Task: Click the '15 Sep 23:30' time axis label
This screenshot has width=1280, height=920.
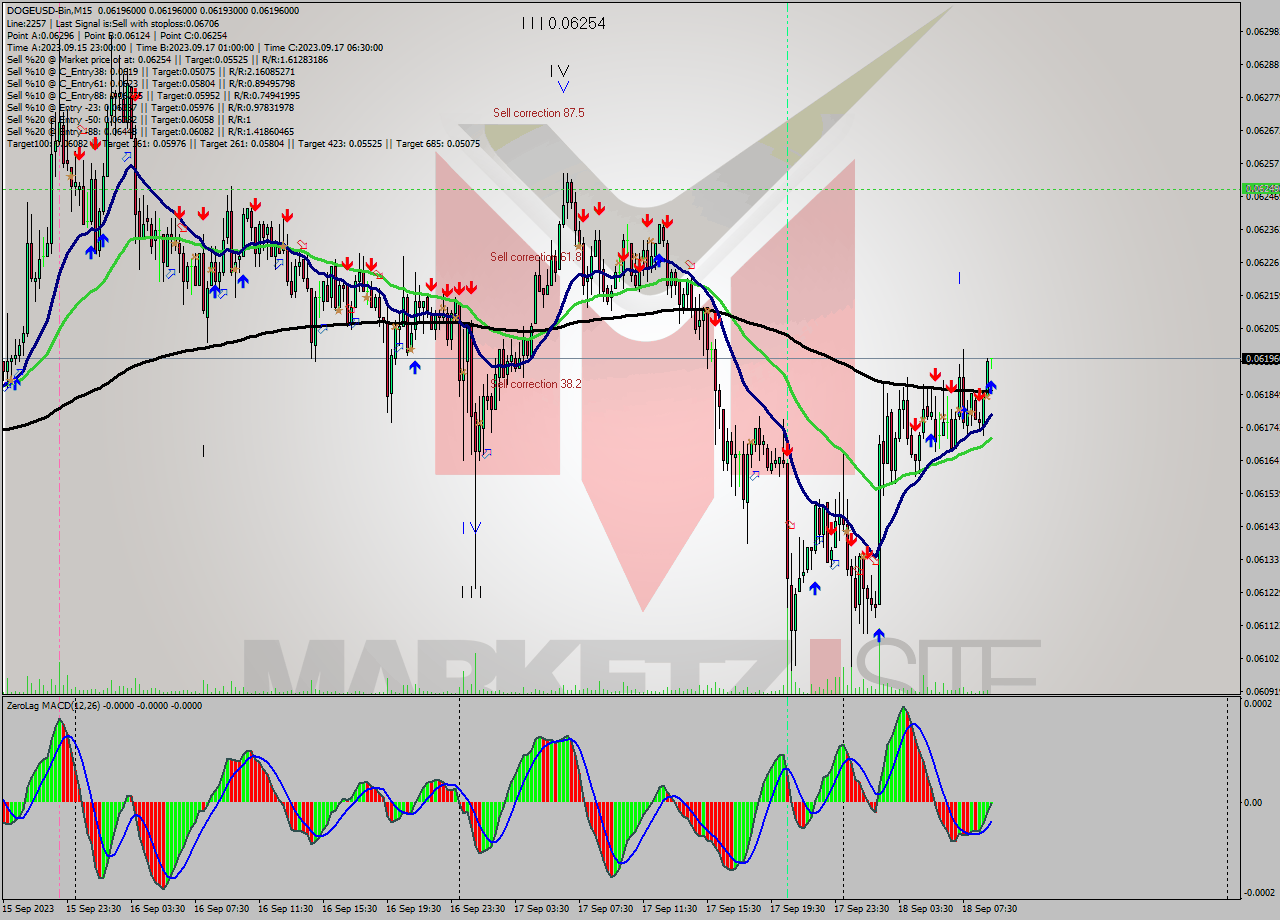Action: click(94, 909)
